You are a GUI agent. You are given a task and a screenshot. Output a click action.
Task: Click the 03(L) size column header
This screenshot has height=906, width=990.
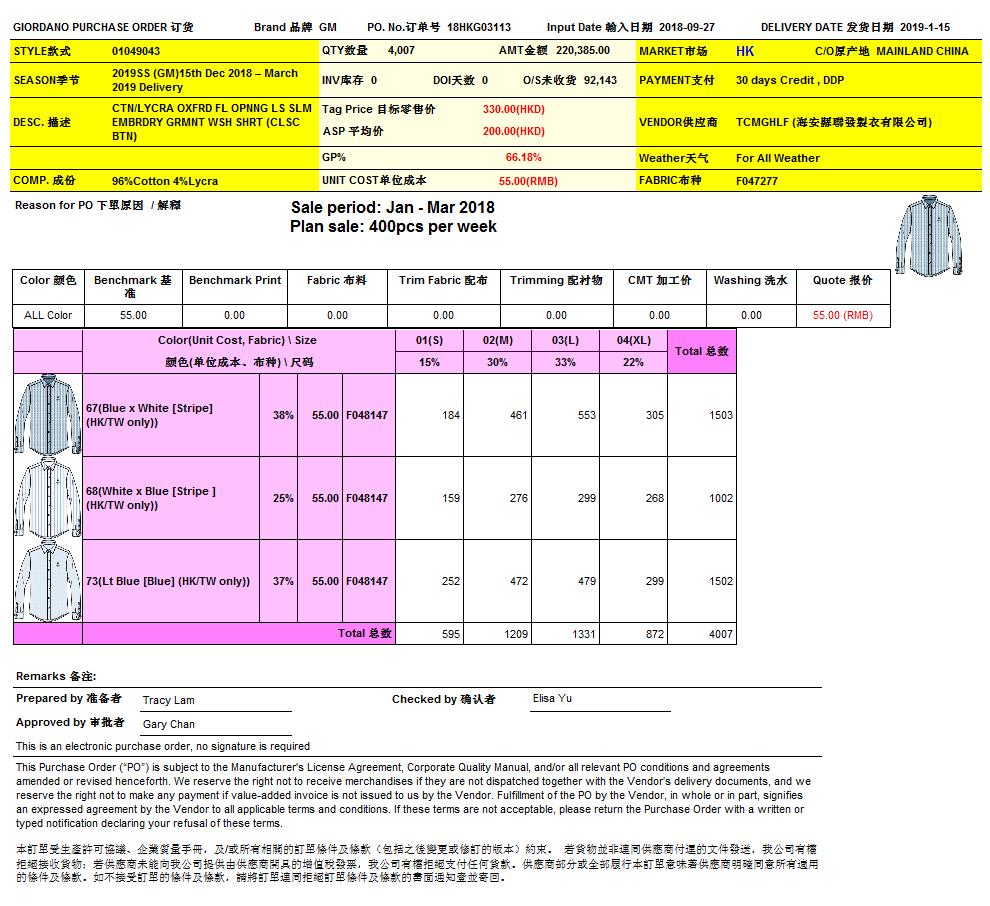pyautogui.click(x=565, y=340)
